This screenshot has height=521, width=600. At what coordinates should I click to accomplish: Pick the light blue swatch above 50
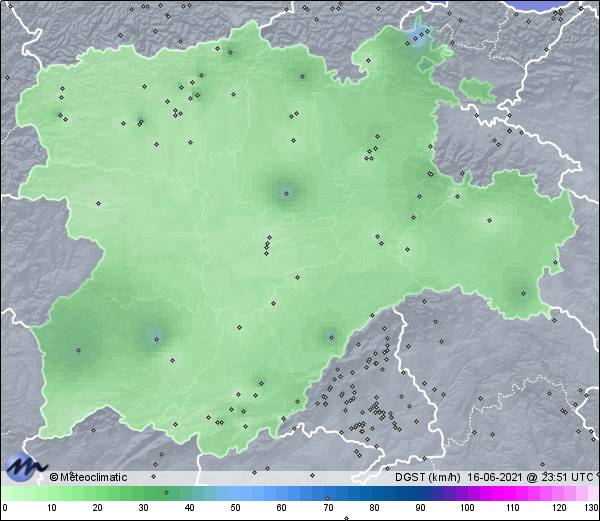pyautogui.click(x=235, y=493)
